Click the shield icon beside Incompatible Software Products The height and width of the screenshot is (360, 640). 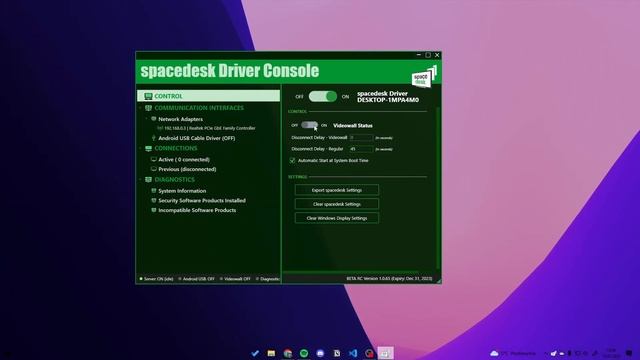(153, 210)
